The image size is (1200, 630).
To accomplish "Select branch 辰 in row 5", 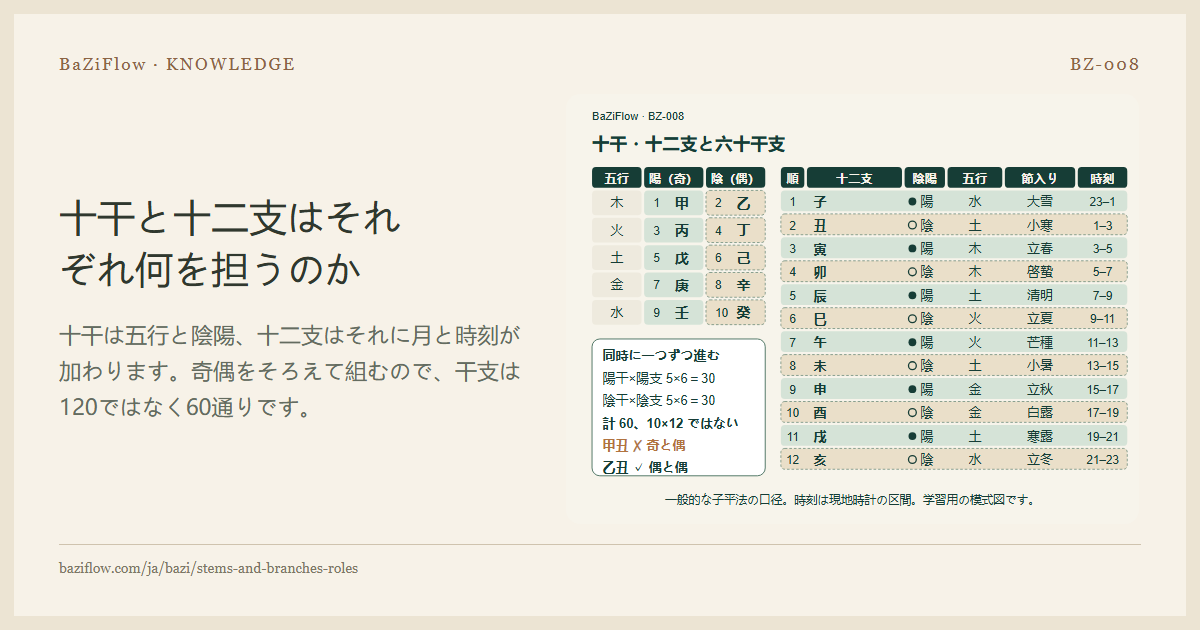I will tap(820, 295).
